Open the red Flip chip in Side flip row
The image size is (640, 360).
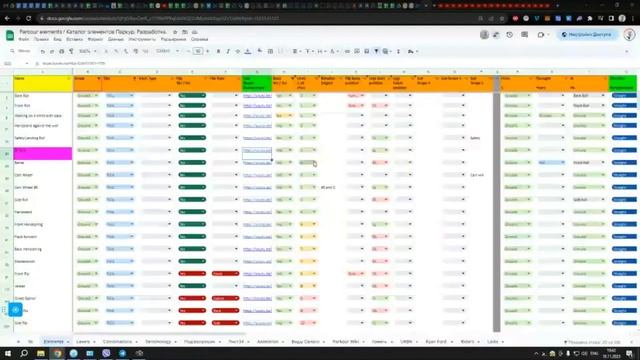tap(192, 323)
